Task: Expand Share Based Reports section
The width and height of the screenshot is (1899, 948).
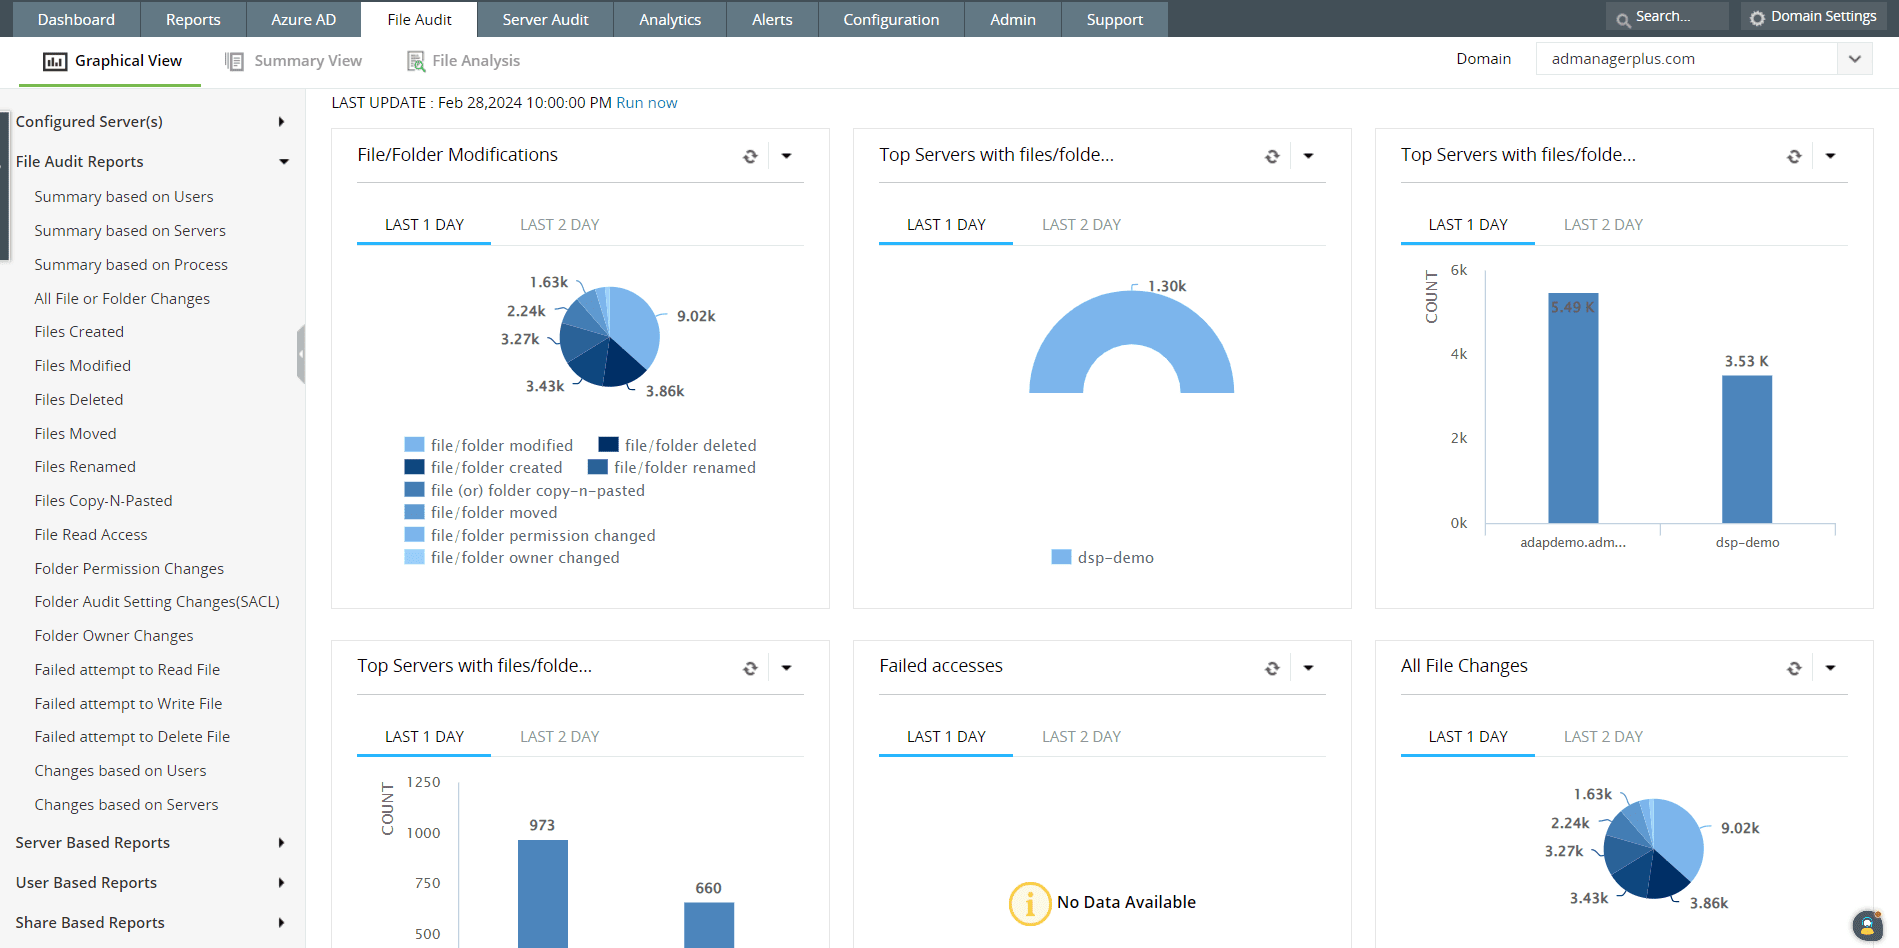Action: coord(281,923)
